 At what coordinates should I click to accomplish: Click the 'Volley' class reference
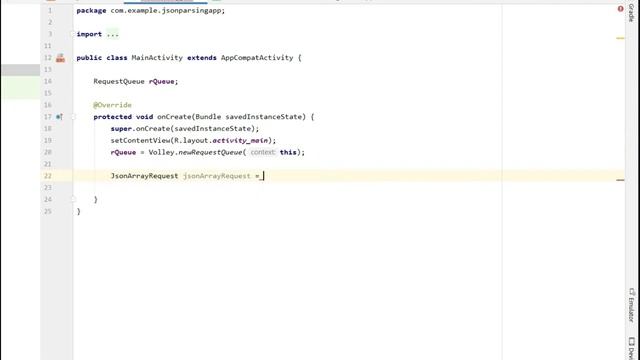click(161, 152)
